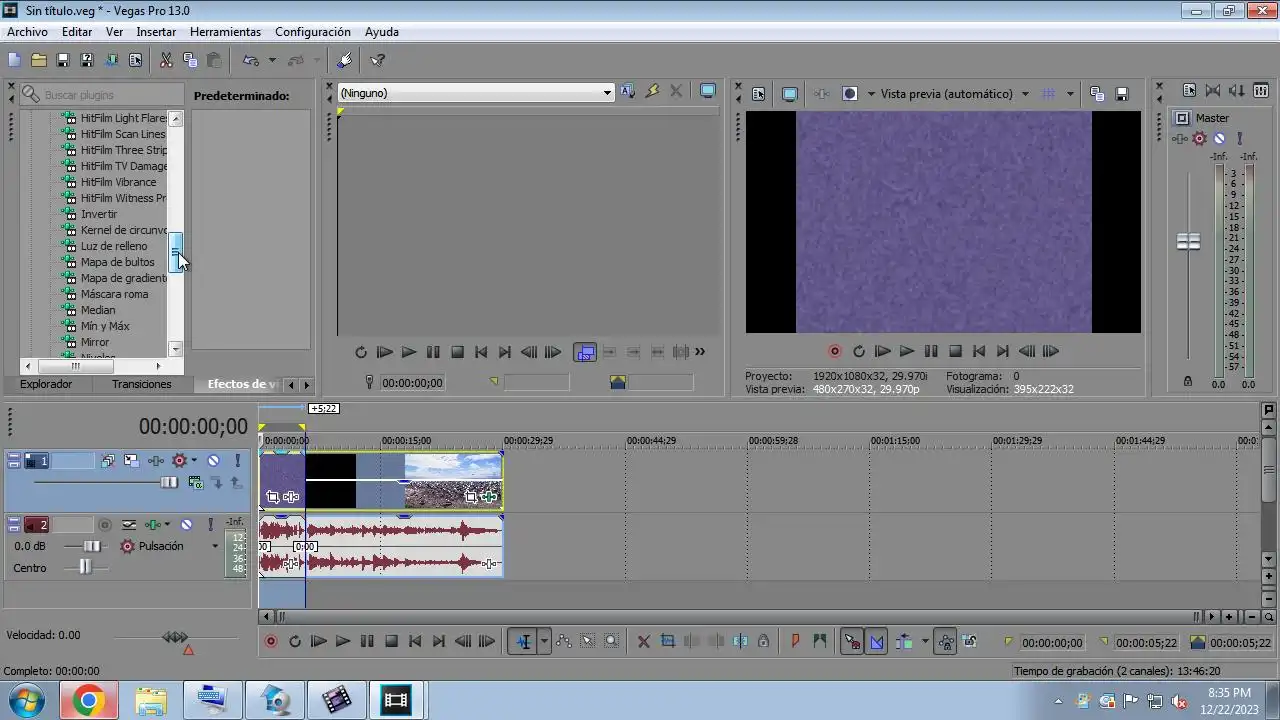This screenshot has width=1280, height=720.
Task: Click the Record button under the video preview
Action: coord(835,351)
